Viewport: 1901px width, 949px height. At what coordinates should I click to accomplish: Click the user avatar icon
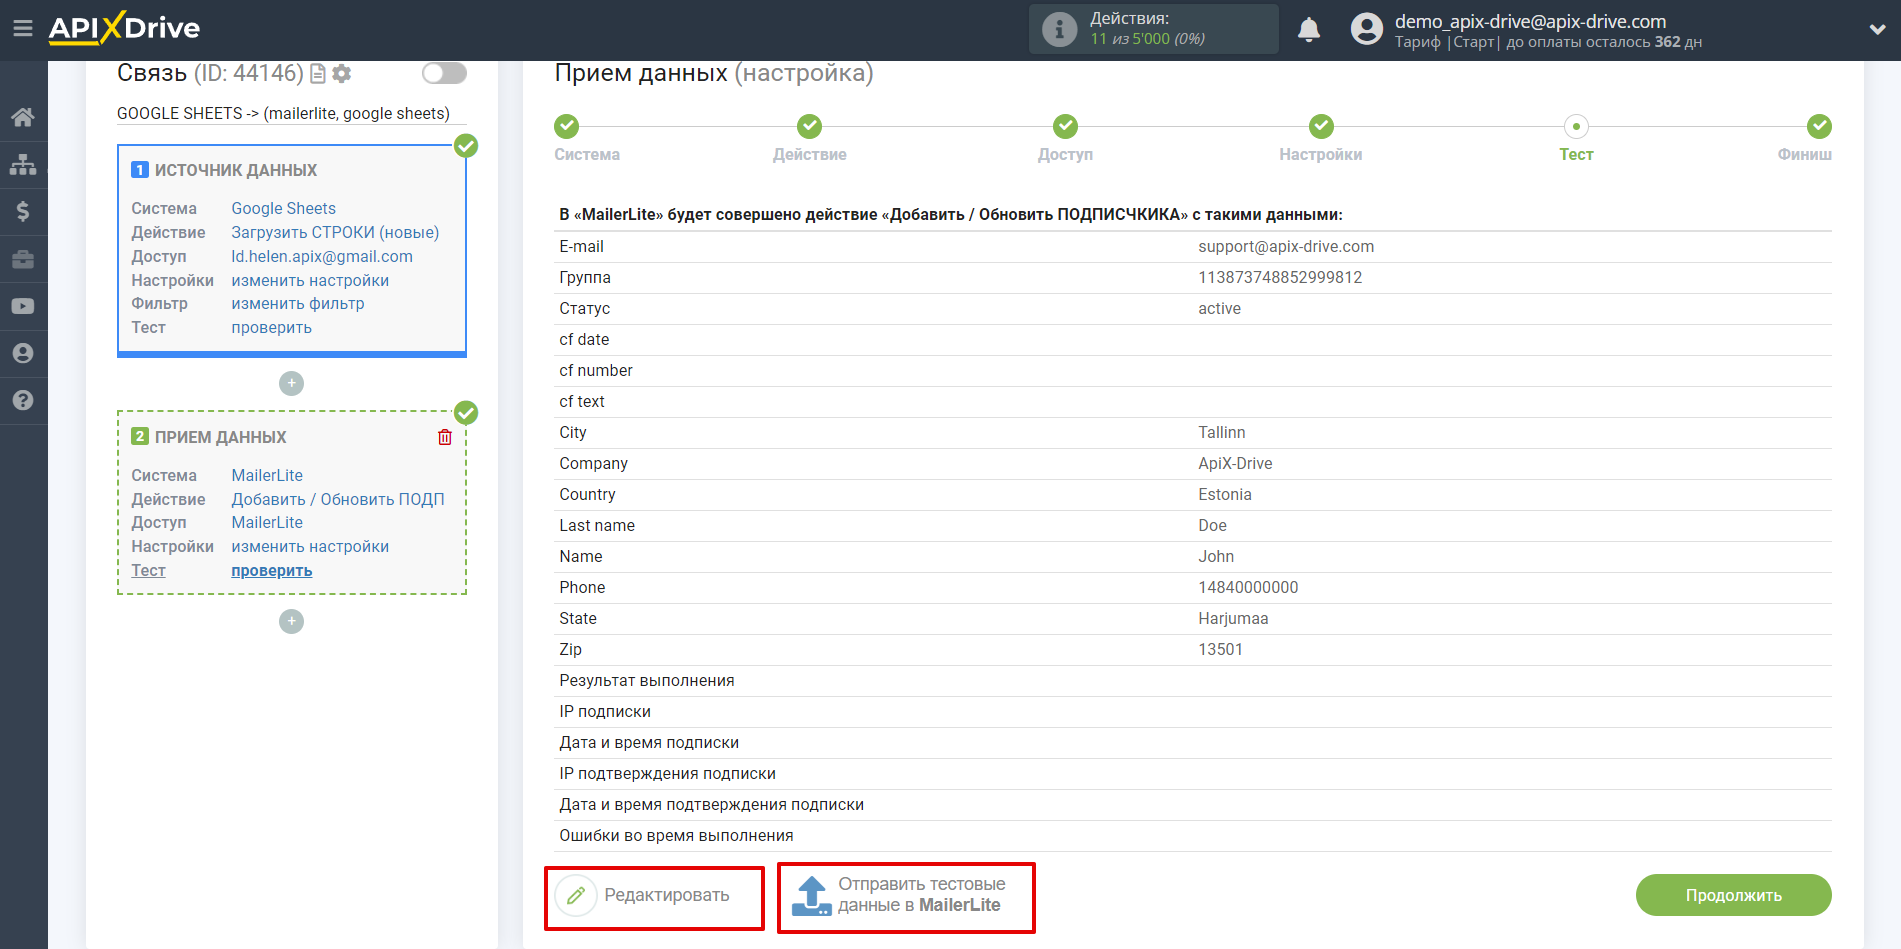[1366, 29]
